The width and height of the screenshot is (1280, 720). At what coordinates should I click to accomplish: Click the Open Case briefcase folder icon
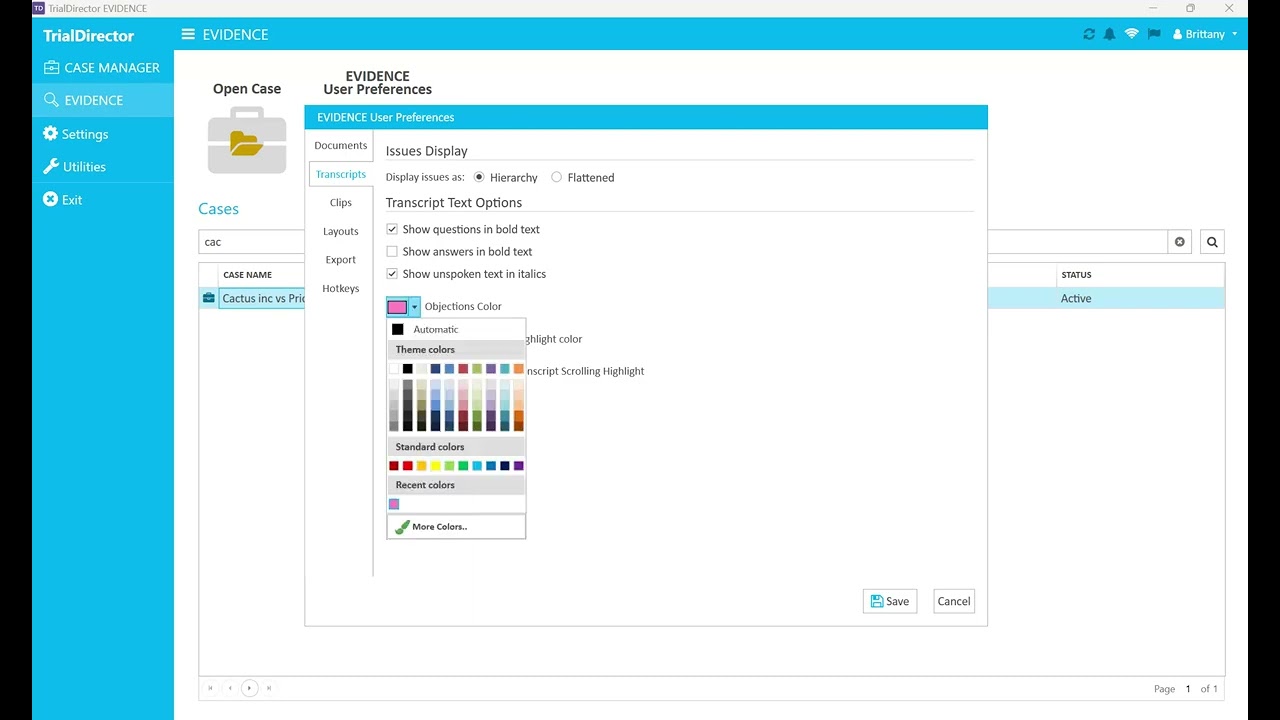247,140
